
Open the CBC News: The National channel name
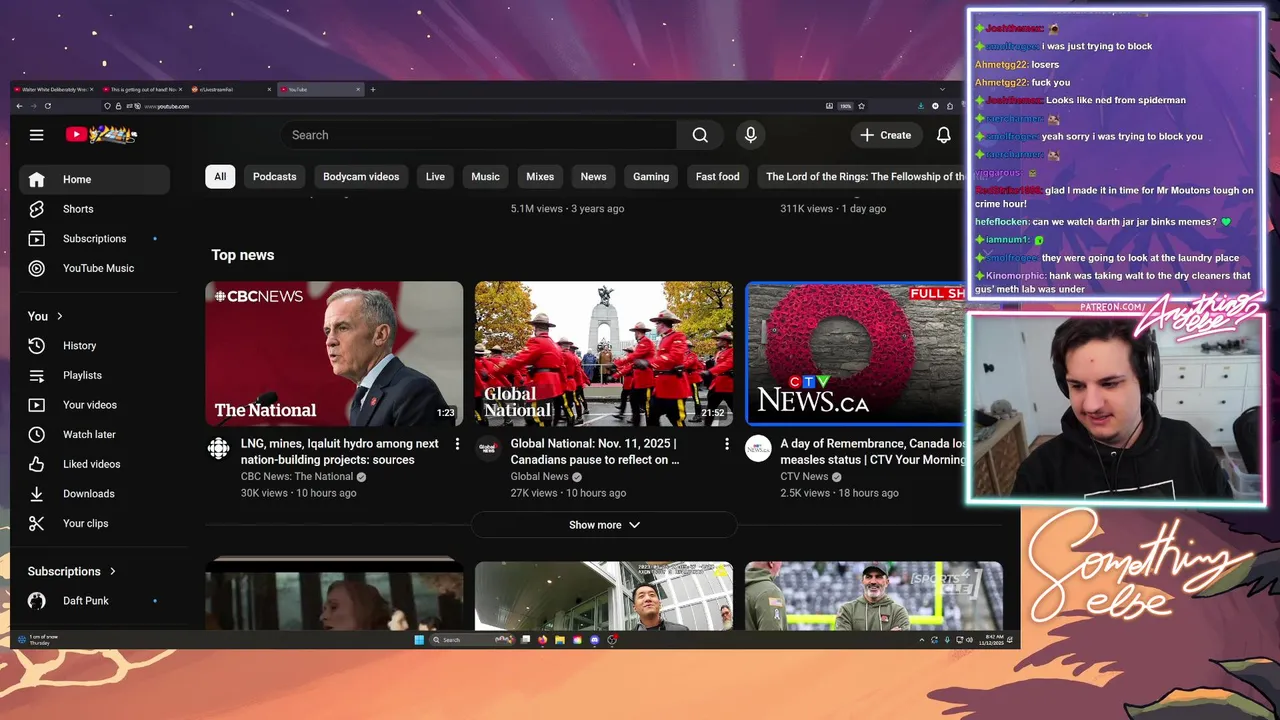click(297, 477)
